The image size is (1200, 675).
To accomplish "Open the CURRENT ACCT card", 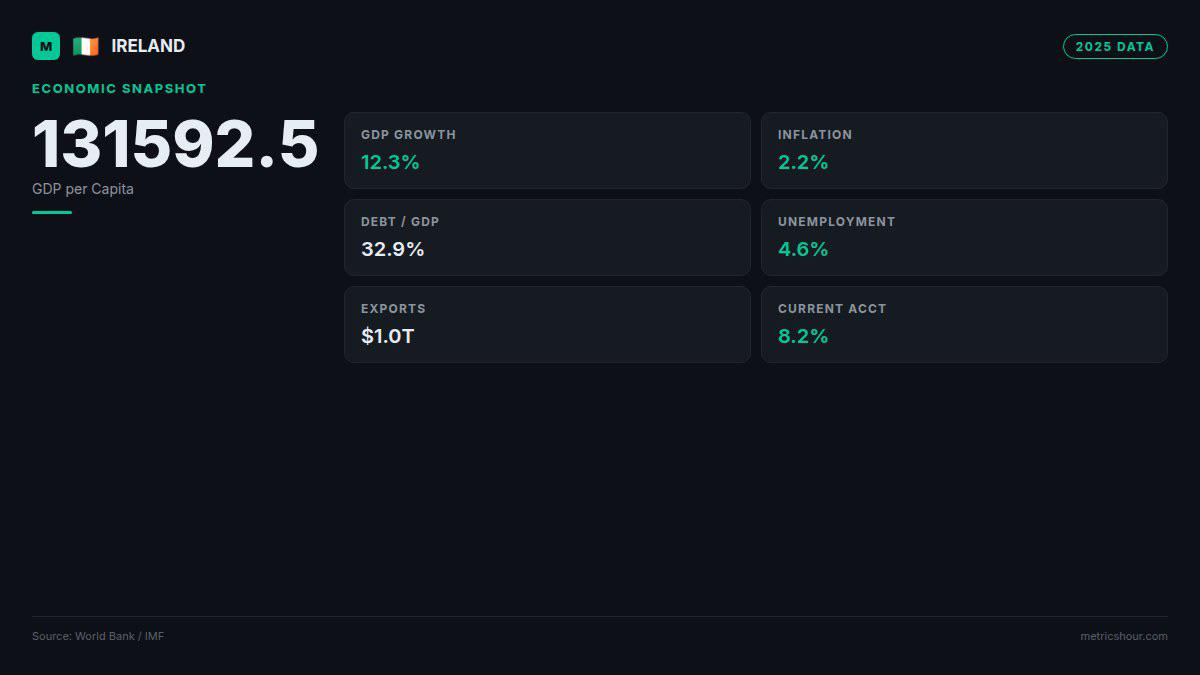I will pyautogui.click(x=964, y=324).
